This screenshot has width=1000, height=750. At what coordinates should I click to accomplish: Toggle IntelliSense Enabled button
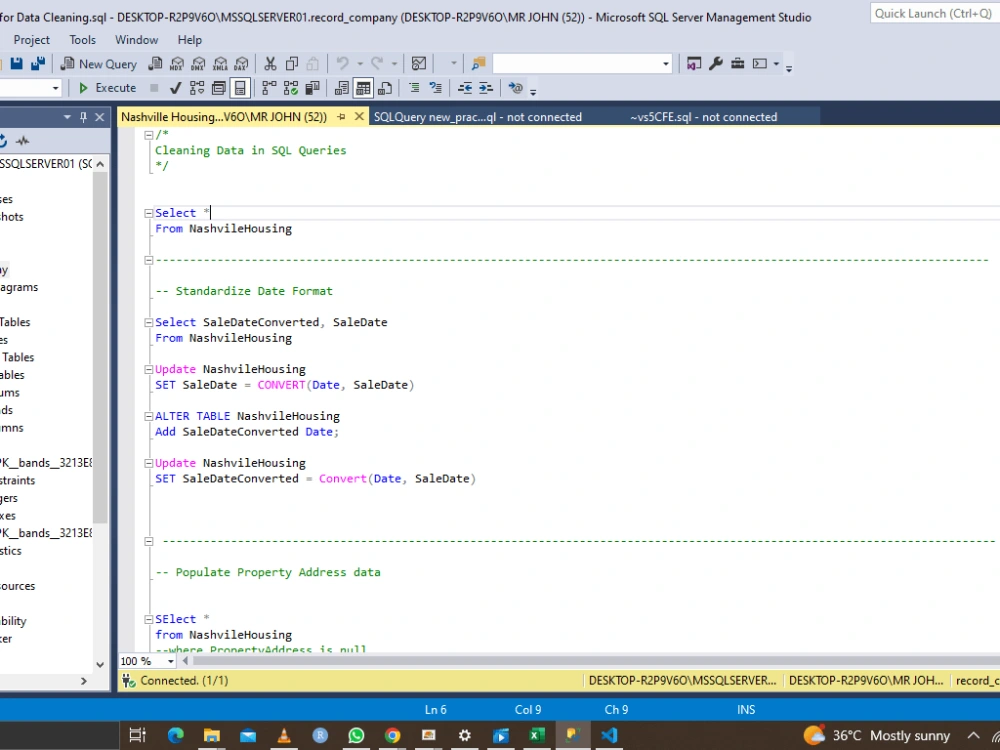[x=240, y=88]
